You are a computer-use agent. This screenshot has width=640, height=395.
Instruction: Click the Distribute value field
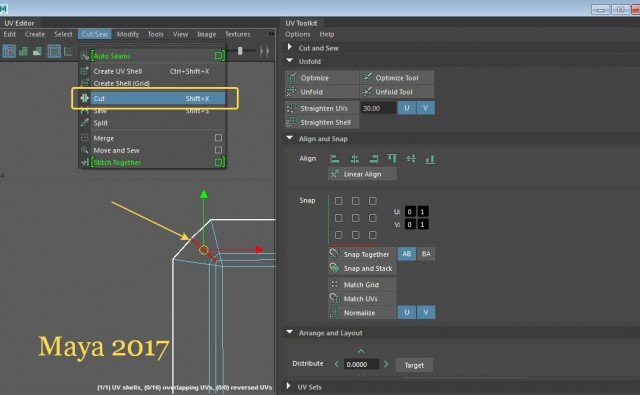[361, 364]
